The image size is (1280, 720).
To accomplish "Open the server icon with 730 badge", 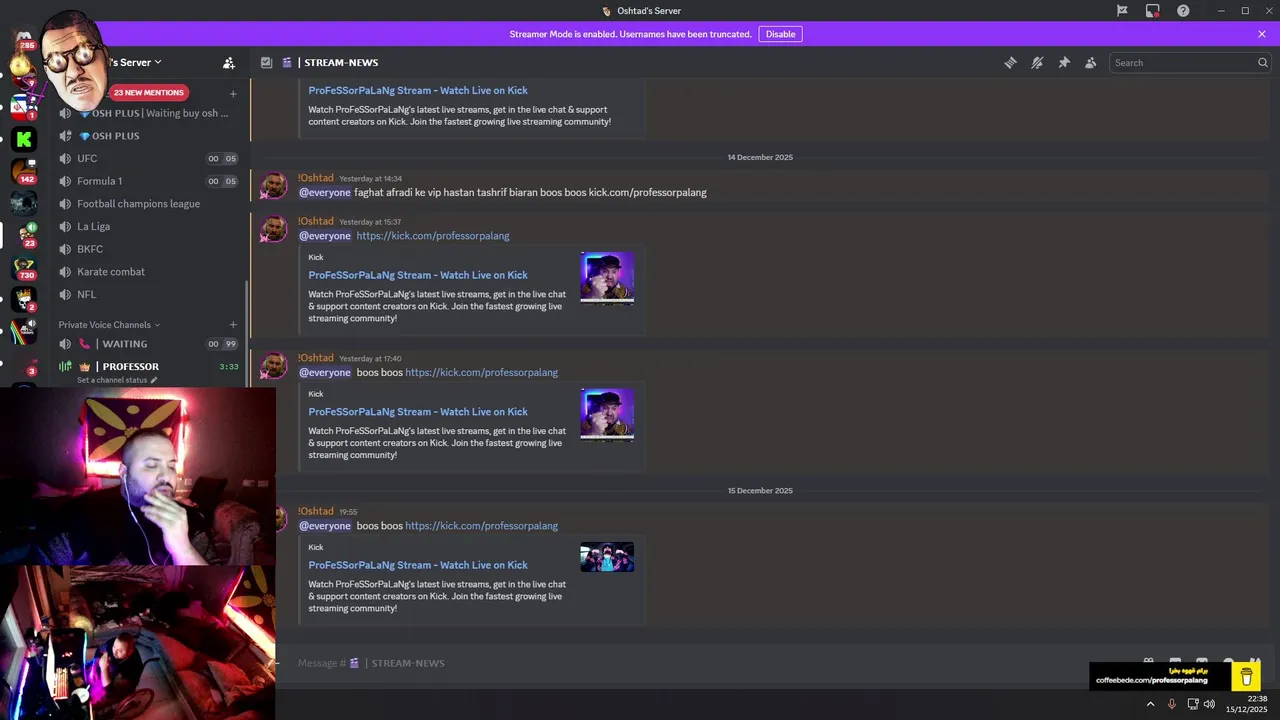I will coord(24,267).
